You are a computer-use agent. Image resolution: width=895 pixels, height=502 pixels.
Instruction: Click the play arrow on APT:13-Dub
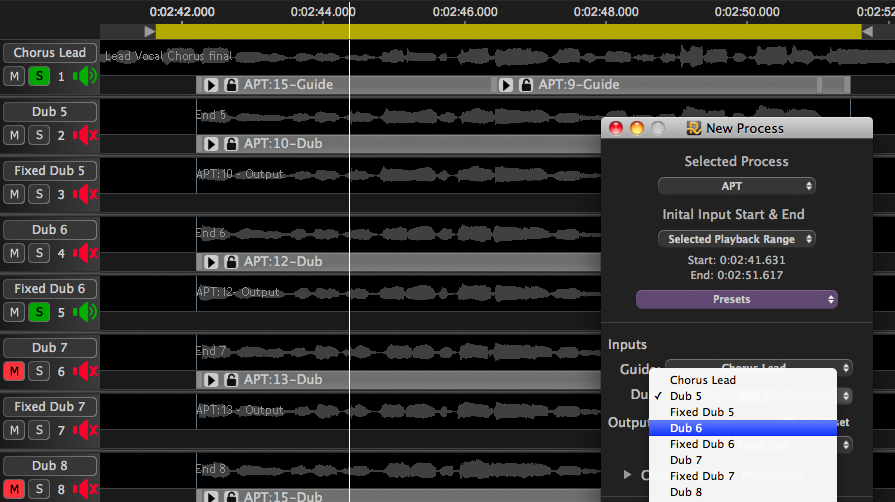pos(211,380)
